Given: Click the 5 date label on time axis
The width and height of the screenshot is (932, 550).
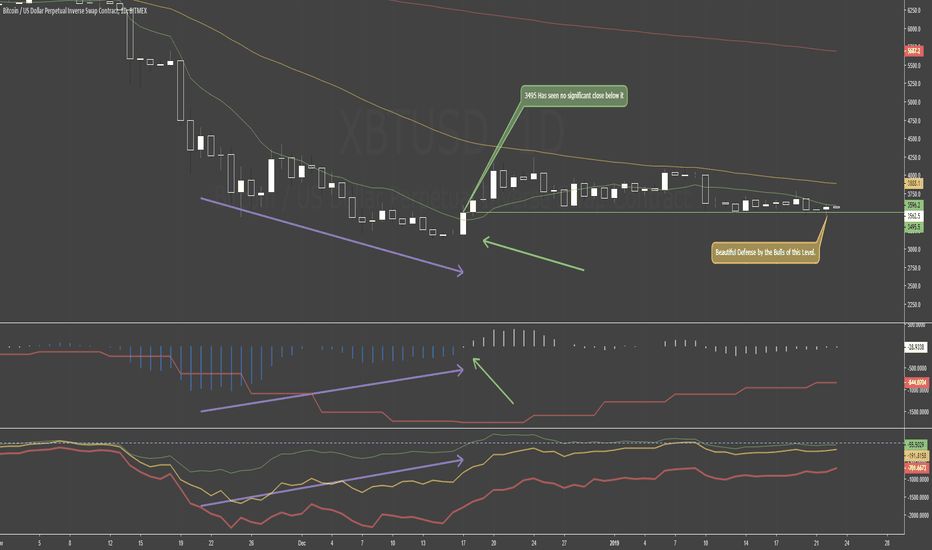Looking at the screenshot, I should [x=40, y=543].
